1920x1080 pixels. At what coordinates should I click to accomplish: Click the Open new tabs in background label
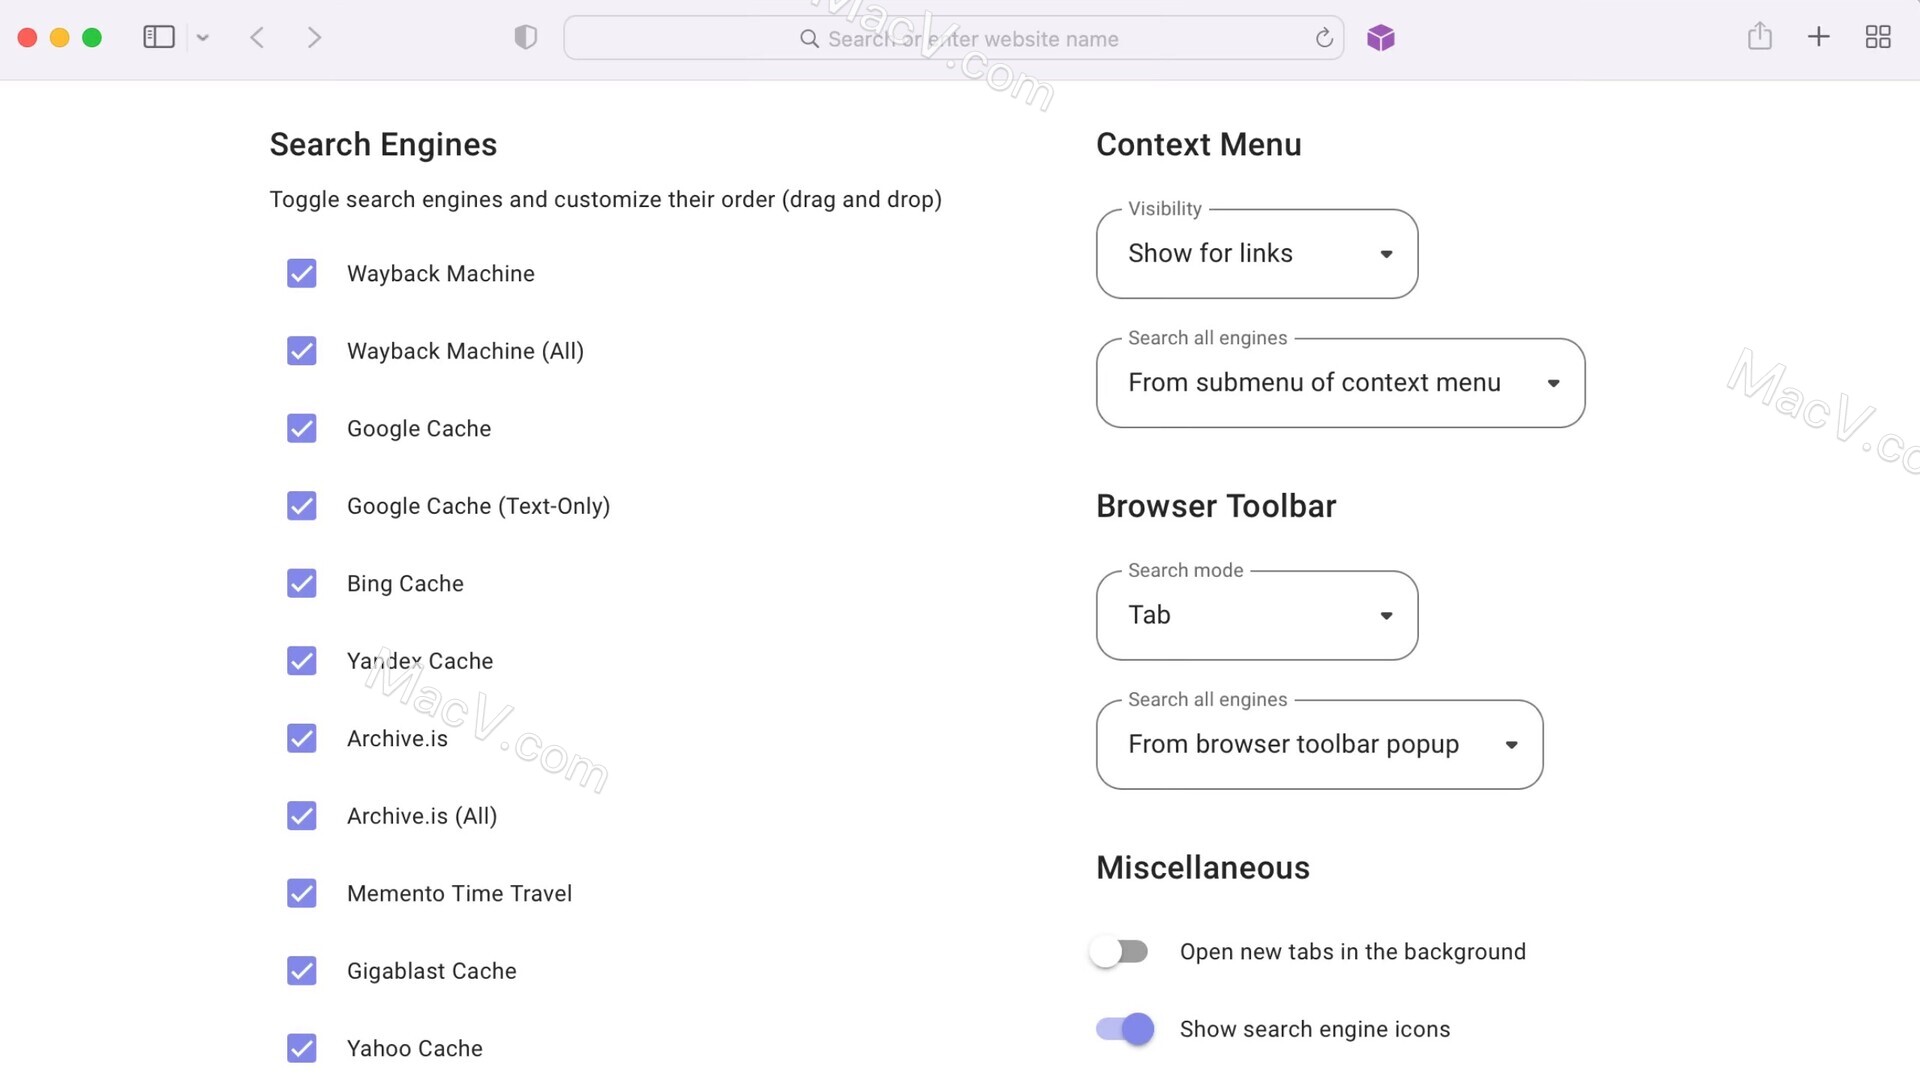coord(1353,951)
